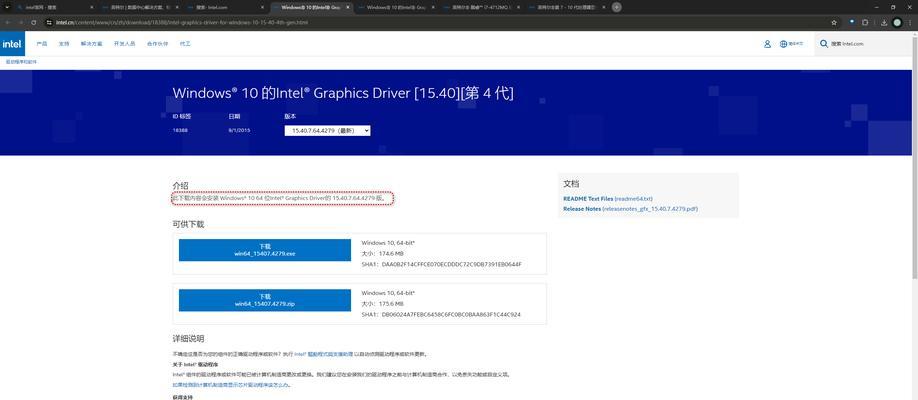Screen dimensions: 918x400
Task: Click the magnifier search icon on Intel site
Action: [x=824, y=44]
